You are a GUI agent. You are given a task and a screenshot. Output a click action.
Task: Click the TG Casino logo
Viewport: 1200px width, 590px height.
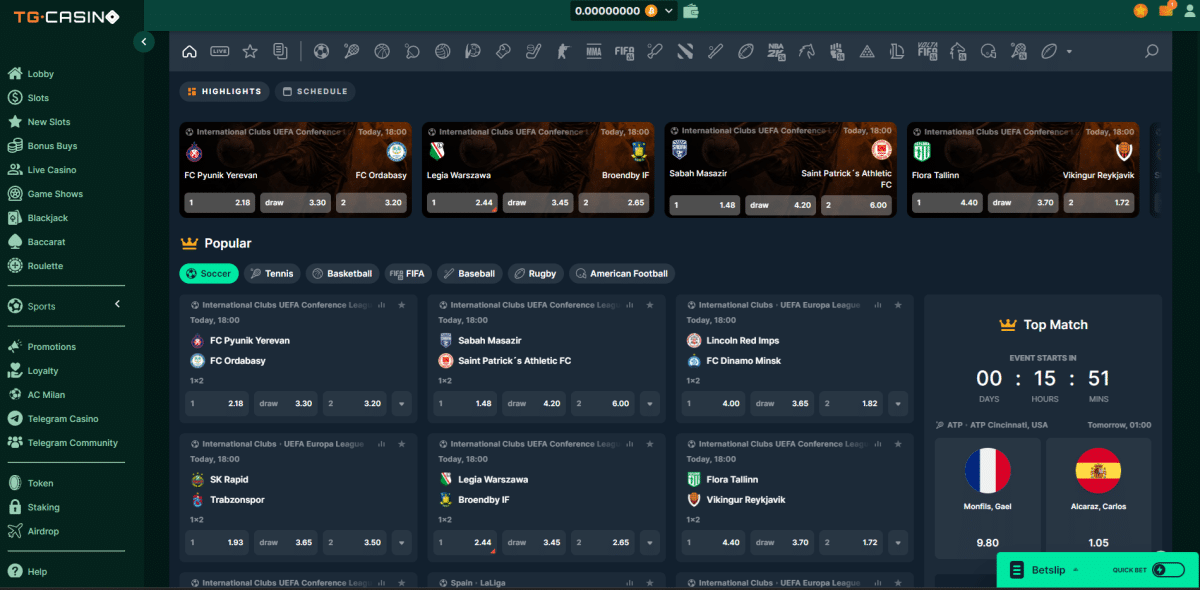pyautogui.click(x=65, y=17)
